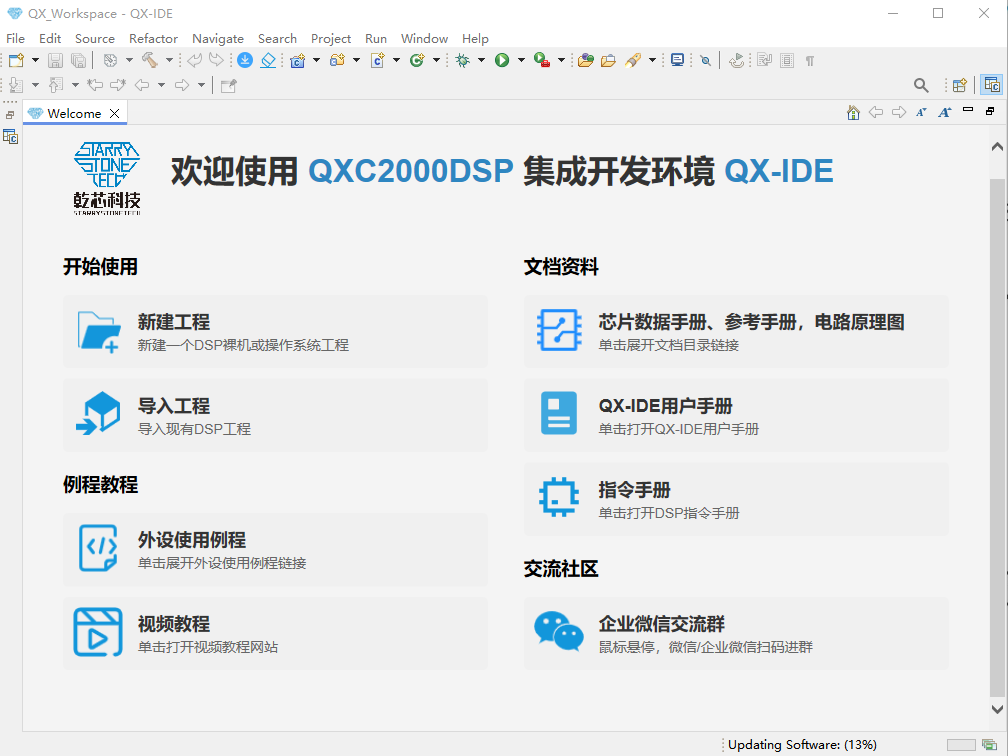This screenshot has width=1008, height=756.
Task: Open the QX-IDE用户手册 user manual card
Action: click(736, 415)
